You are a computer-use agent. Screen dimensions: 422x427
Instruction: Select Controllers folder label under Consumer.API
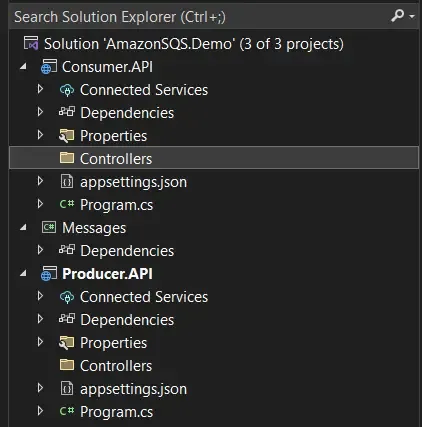(x=116, y=159)
